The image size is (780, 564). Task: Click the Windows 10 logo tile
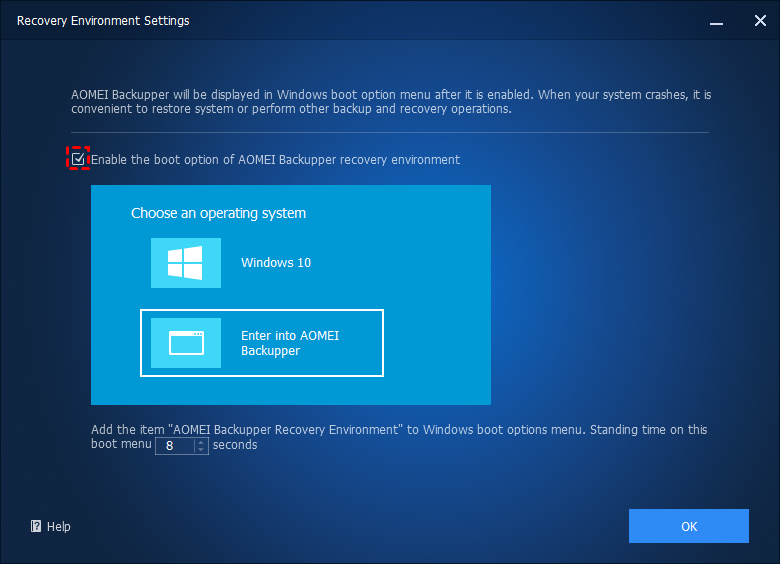click(x=186, y=263)
